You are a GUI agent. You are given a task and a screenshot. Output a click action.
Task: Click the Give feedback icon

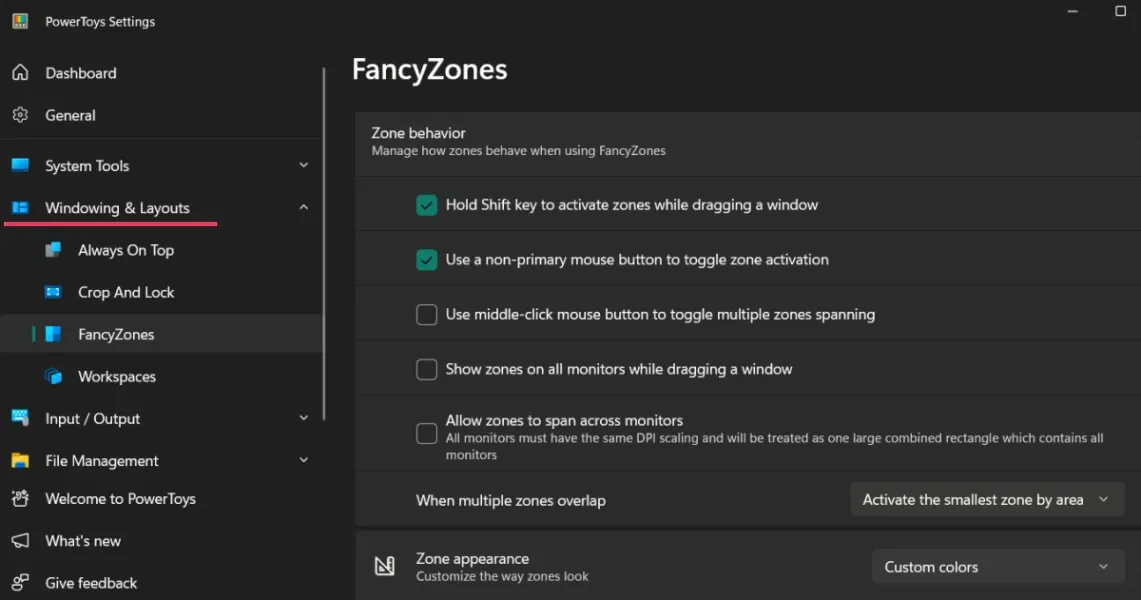(x=20, y=583)
